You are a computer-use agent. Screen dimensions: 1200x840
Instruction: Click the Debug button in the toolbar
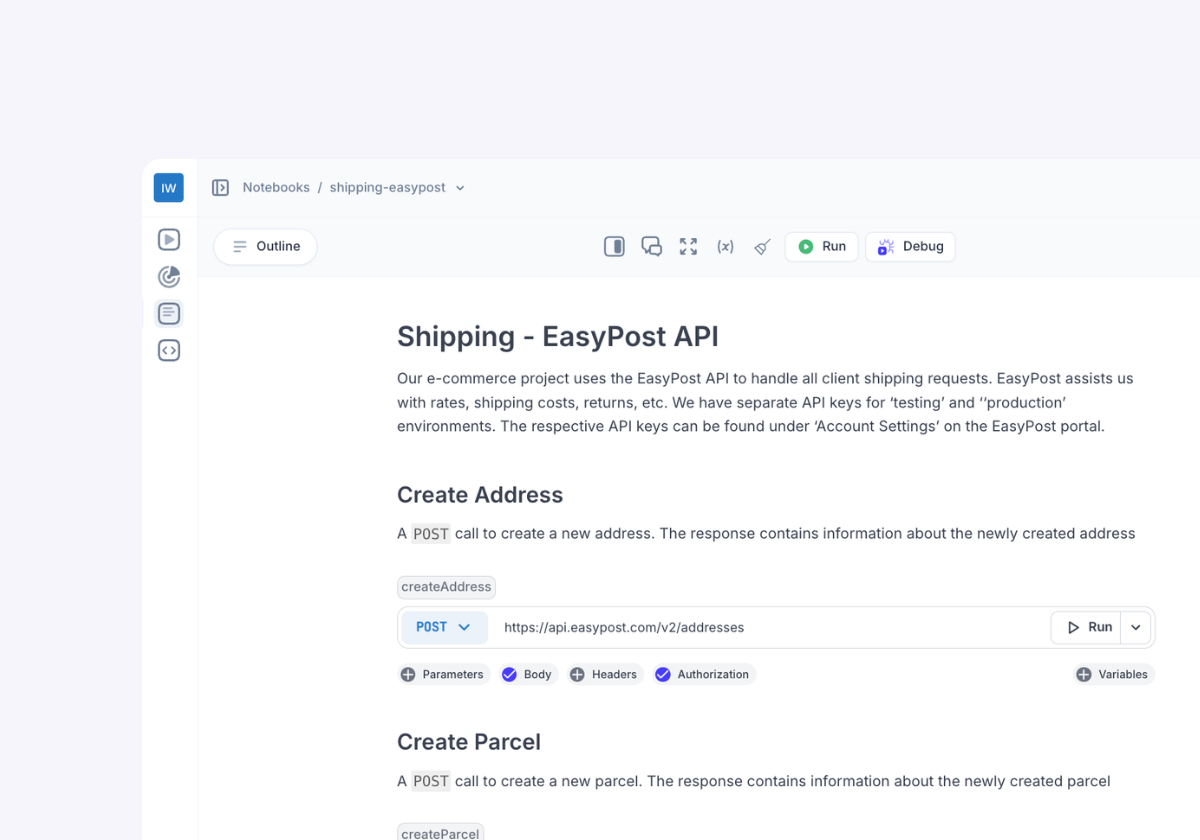pos(910,247)
